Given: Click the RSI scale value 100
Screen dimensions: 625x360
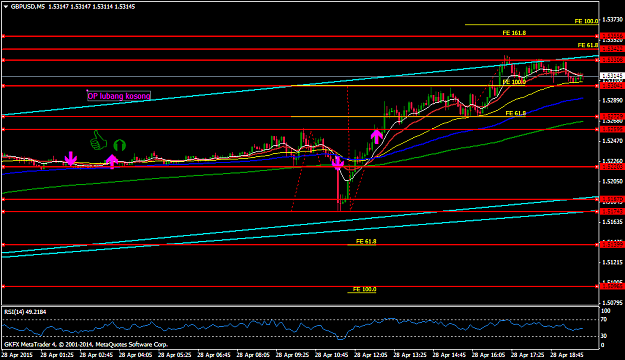Looking at the screenshot, I should click(605, 311).
